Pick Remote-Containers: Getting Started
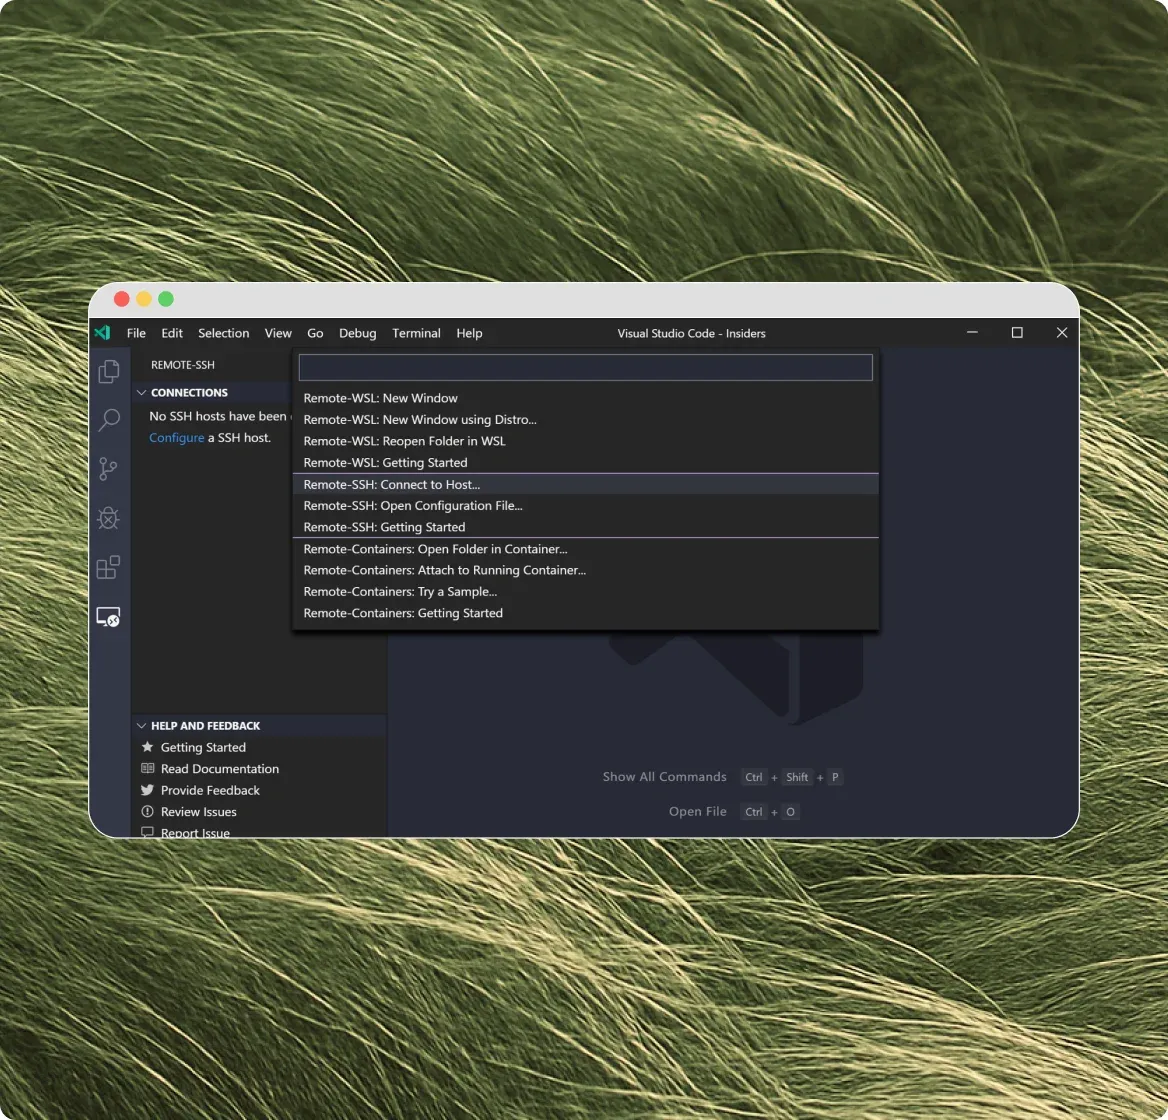This screenshot has height=1120, width=1168. click(585, 613)
